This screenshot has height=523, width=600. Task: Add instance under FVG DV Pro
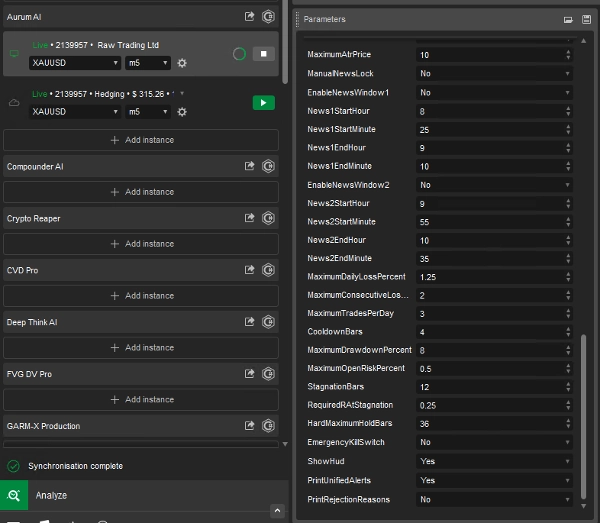[x=141, y=399]
